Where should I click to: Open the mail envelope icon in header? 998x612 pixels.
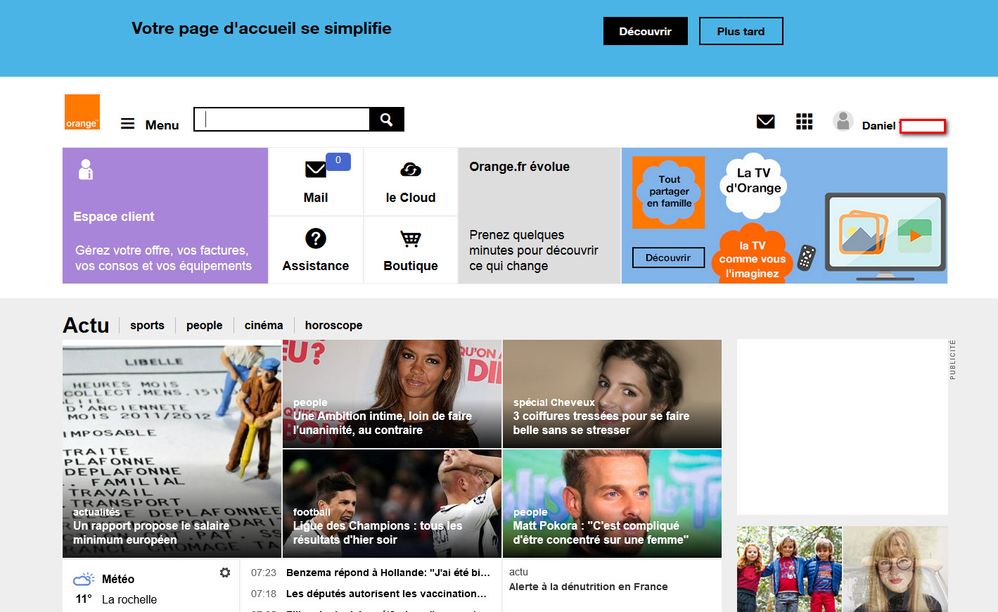pos(765,122)
